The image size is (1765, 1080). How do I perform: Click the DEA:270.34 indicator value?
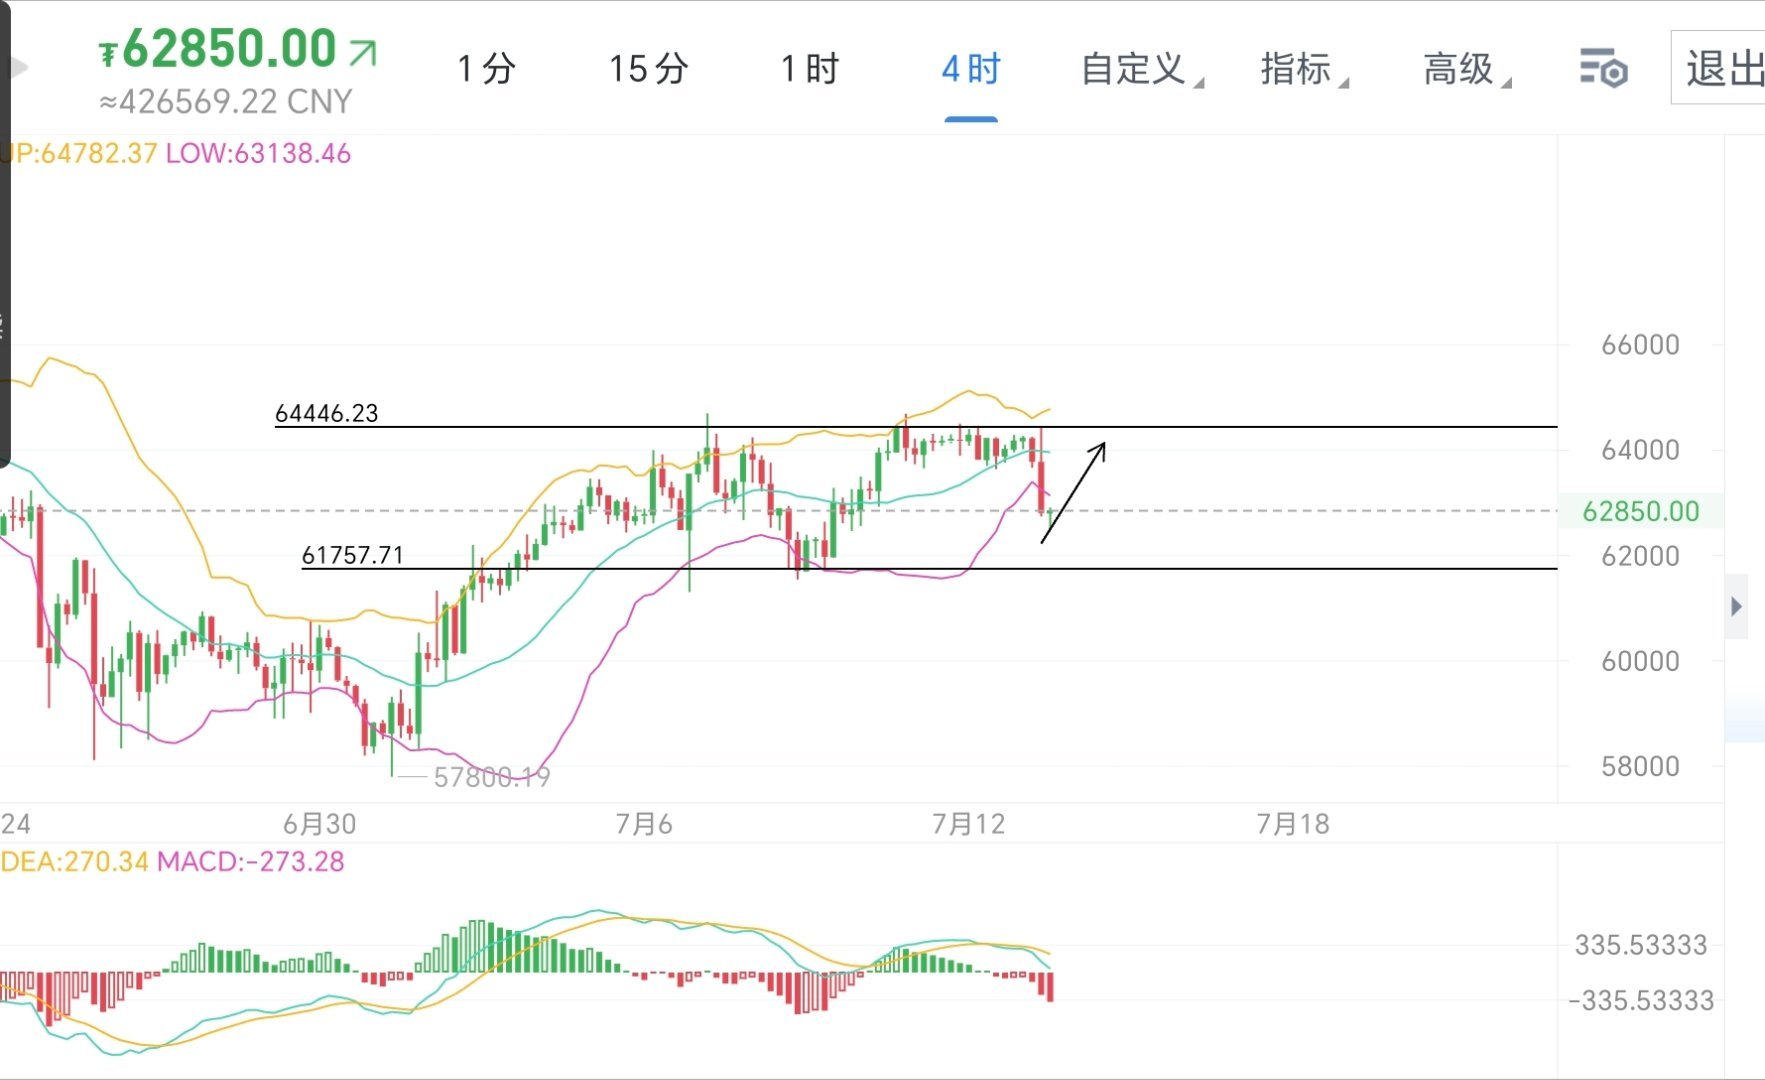click(75, 862)
